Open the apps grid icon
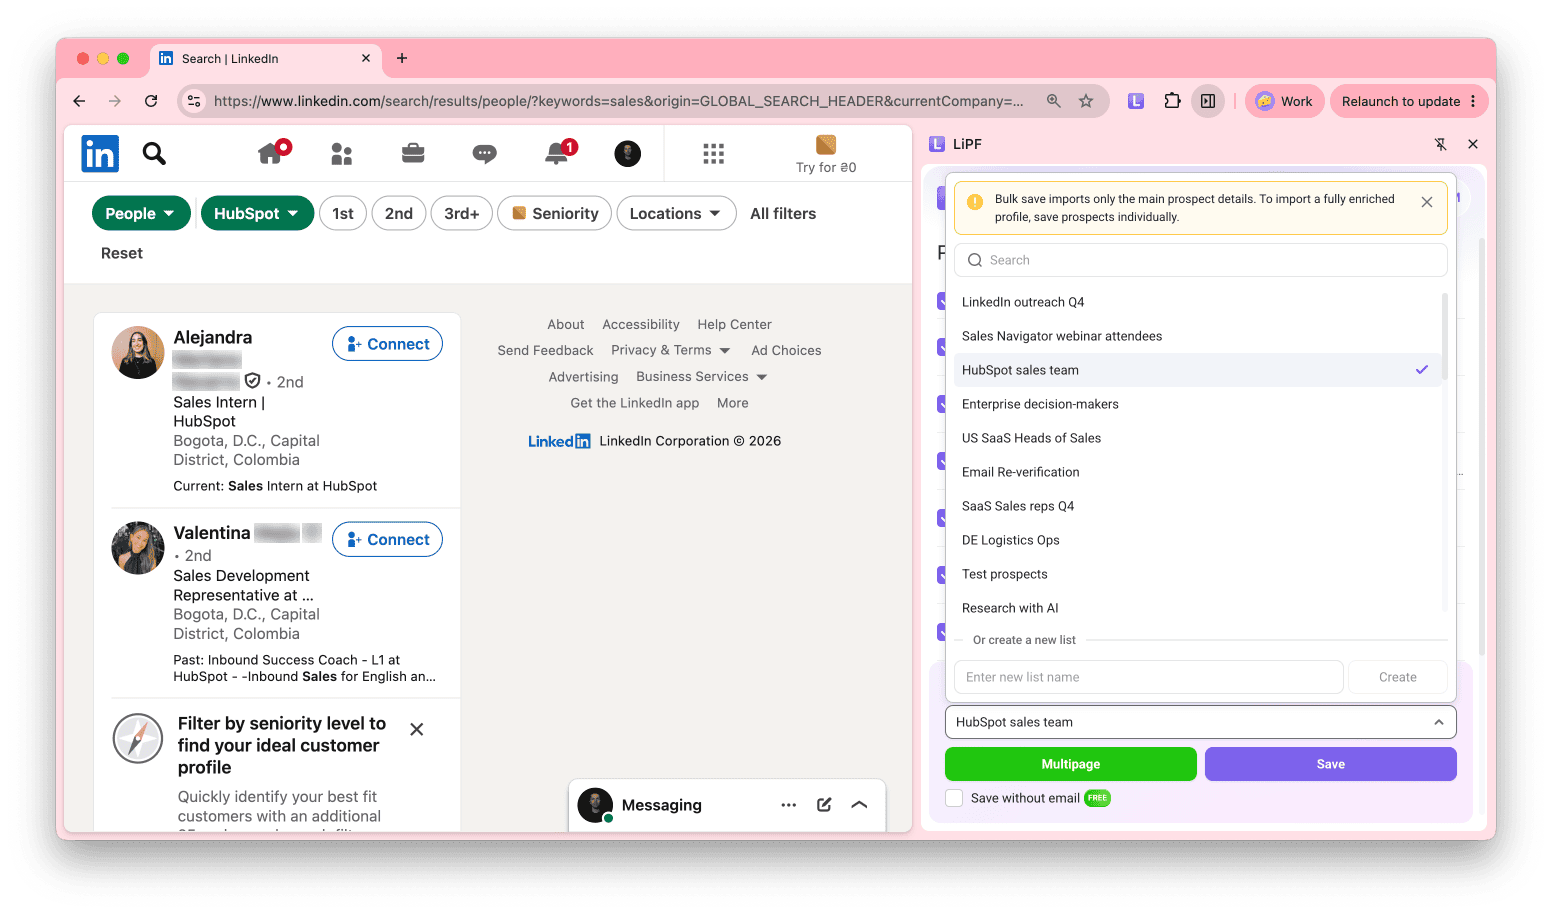The image size is (1552, 914). point(713,153)
